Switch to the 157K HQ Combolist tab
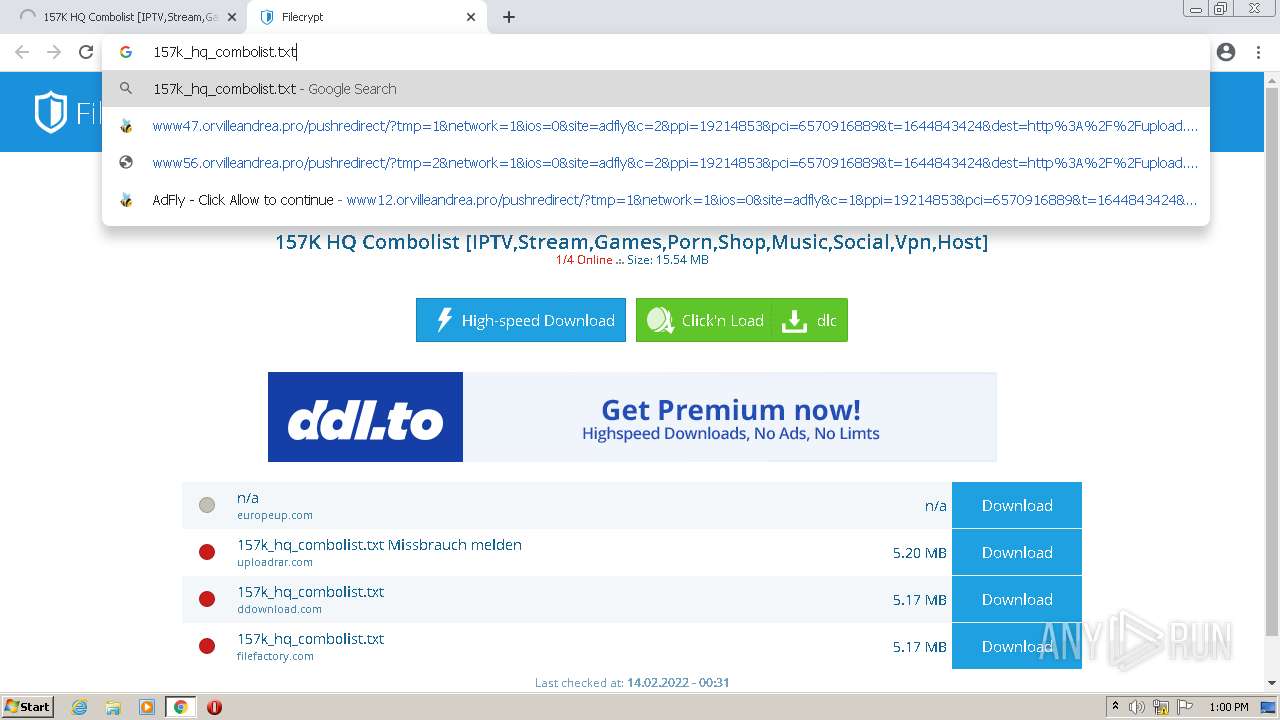 [130, 17]
